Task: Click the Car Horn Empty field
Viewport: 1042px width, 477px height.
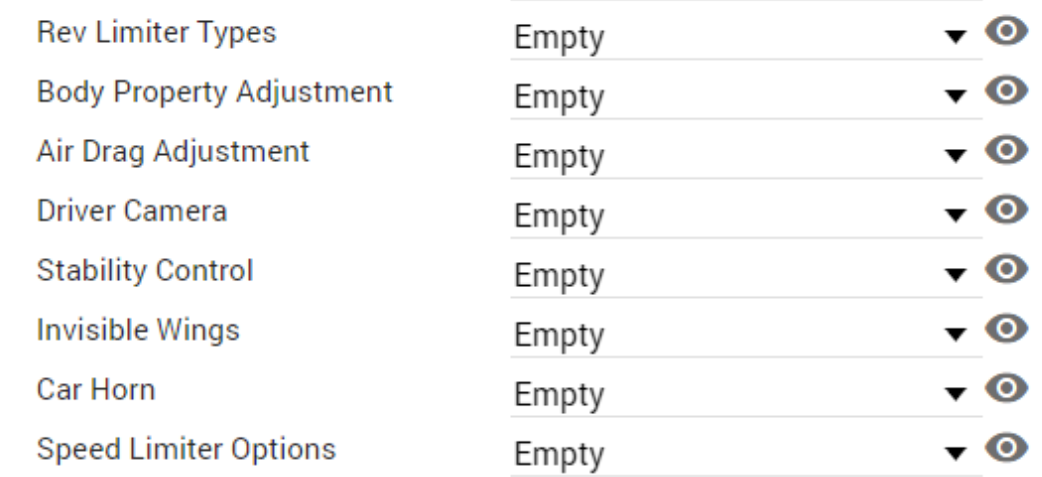Action: pyautogui.click(x=746, y=393)
